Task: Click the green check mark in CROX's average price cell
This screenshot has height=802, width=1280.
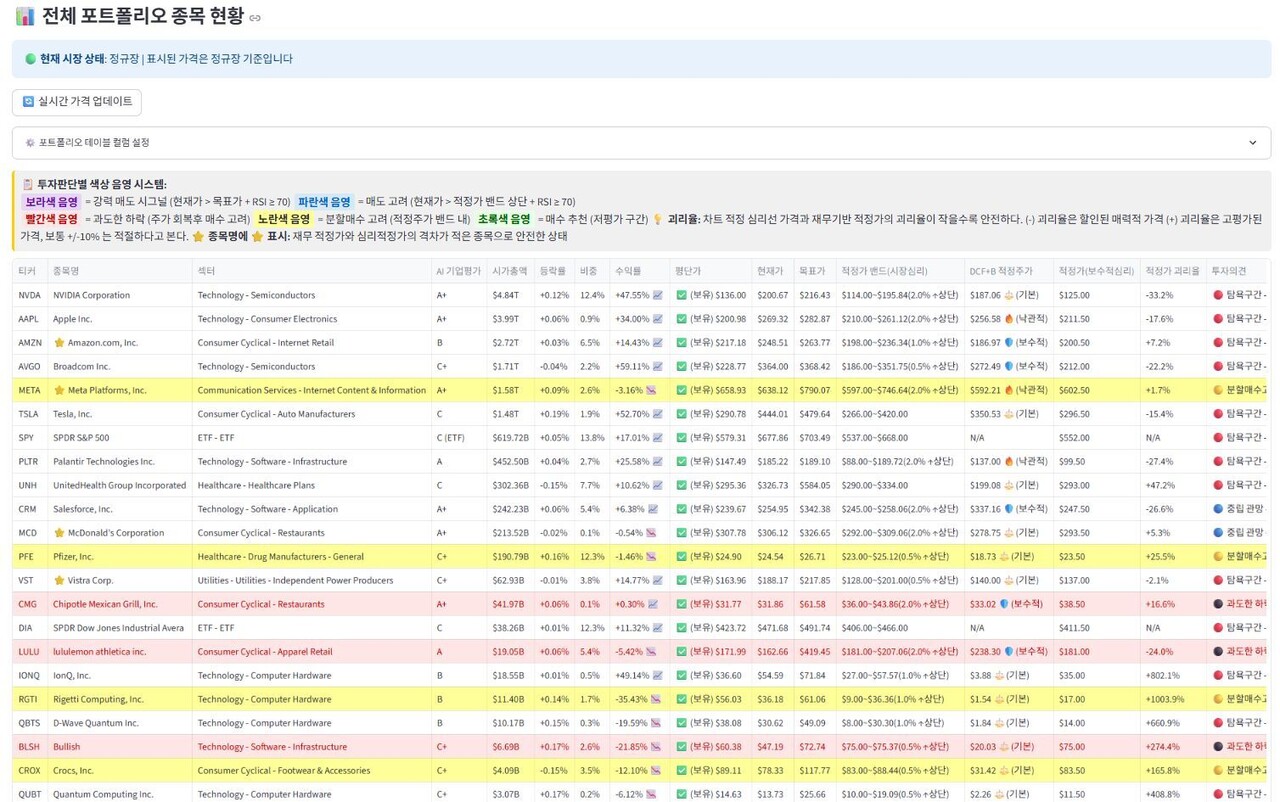Action: [x=681, y=771]
